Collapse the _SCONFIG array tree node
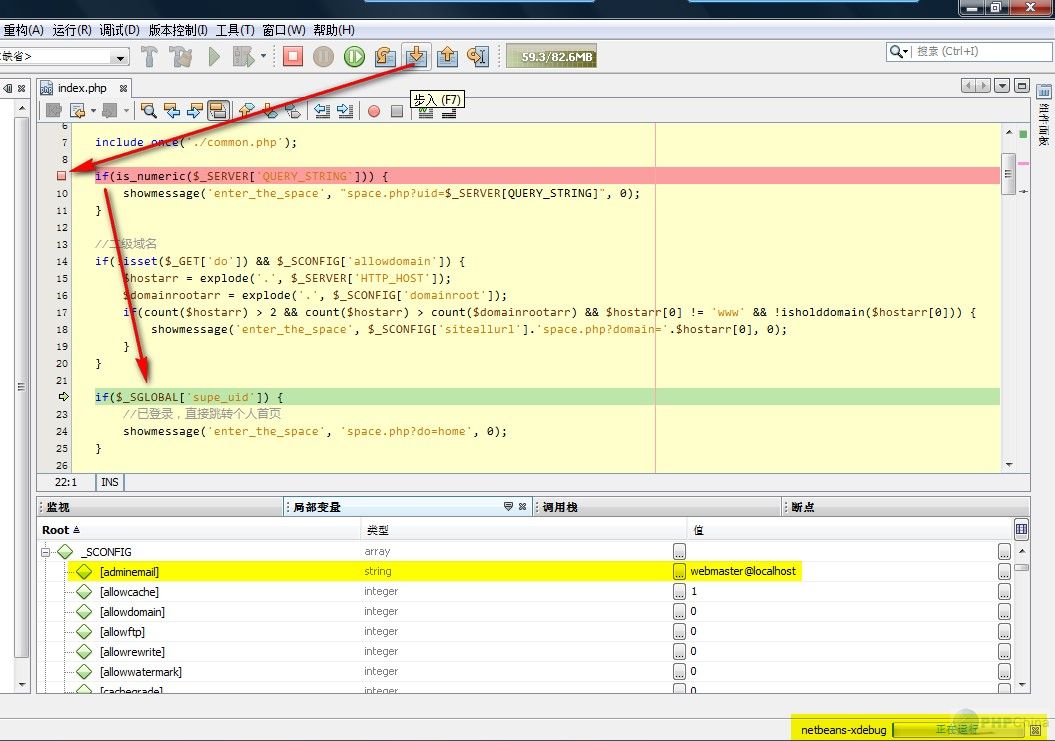 (45, 552)
